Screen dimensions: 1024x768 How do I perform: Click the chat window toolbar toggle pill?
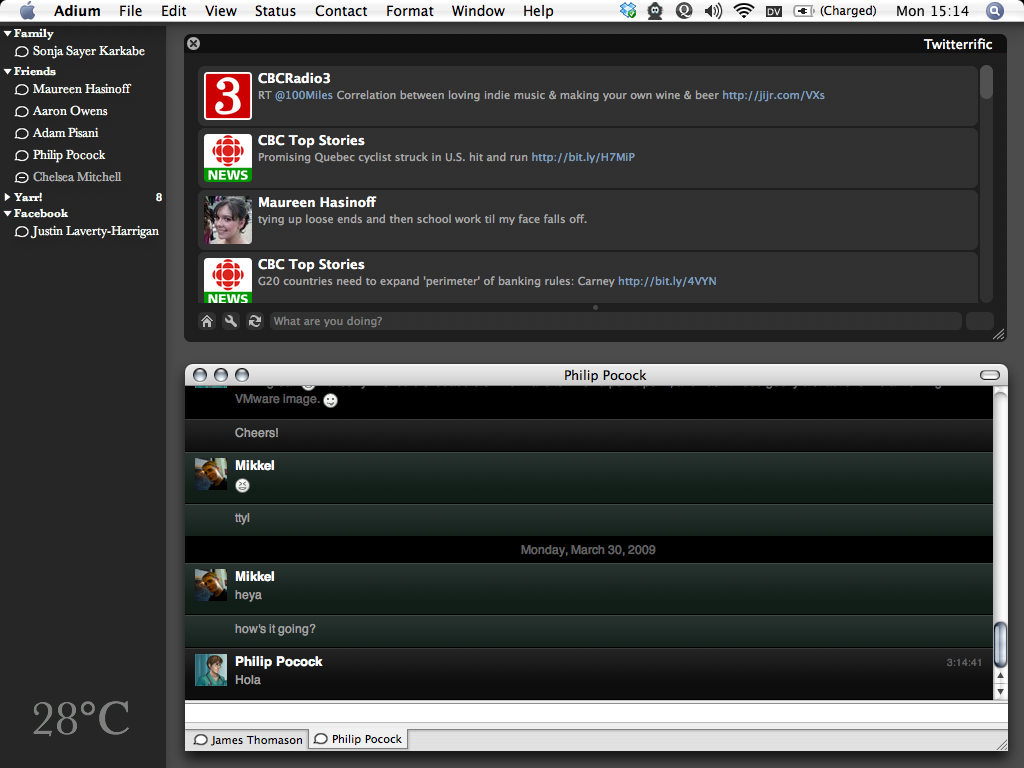tap(989, 375)
